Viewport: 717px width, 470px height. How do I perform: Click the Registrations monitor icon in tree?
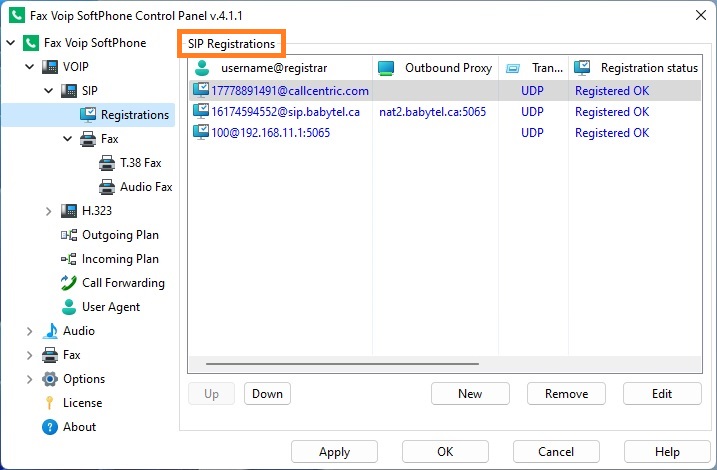tap(88, 115)
